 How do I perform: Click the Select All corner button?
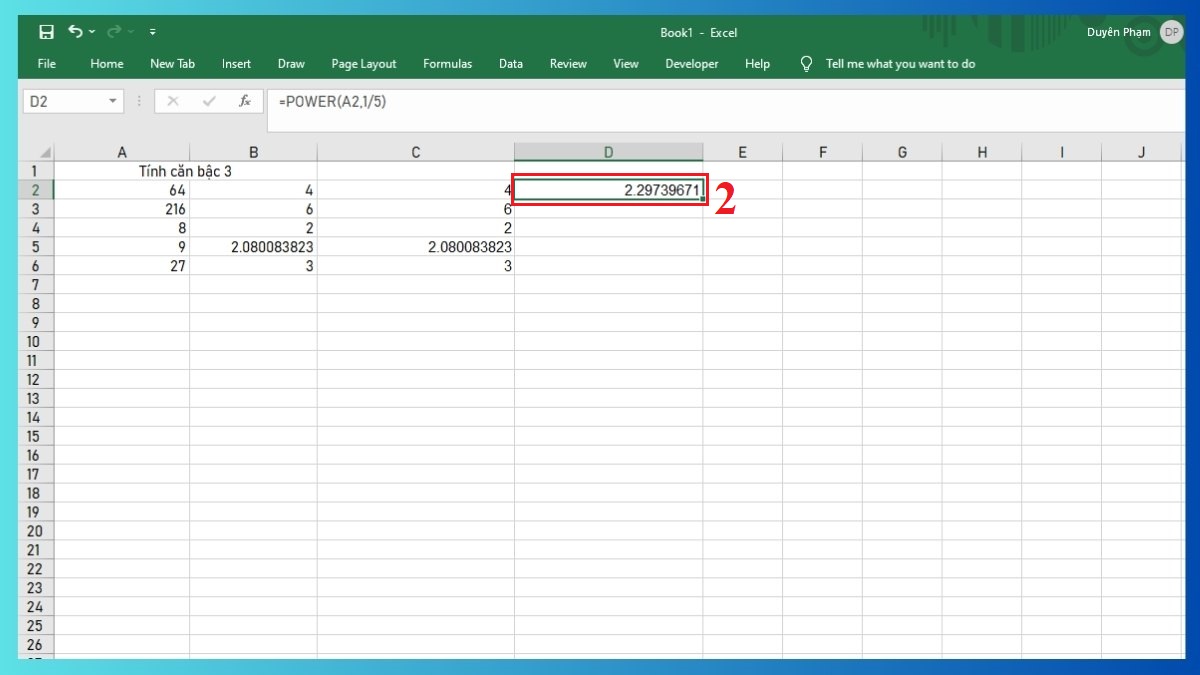44,151
